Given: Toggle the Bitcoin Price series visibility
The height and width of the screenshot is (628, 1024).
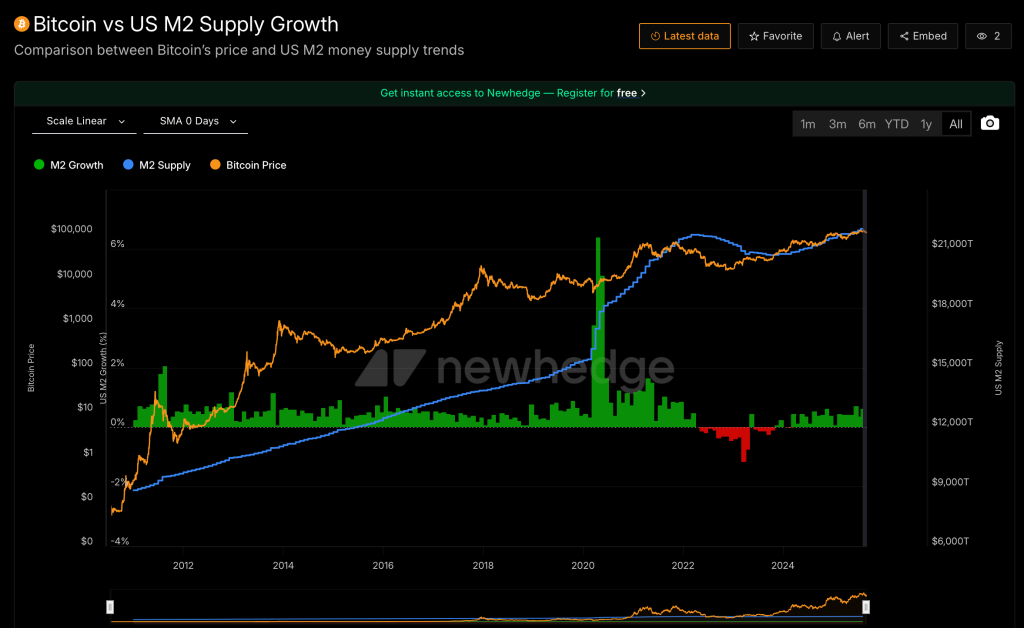Looking at the screenshot, I should click(x=248, y=165).
